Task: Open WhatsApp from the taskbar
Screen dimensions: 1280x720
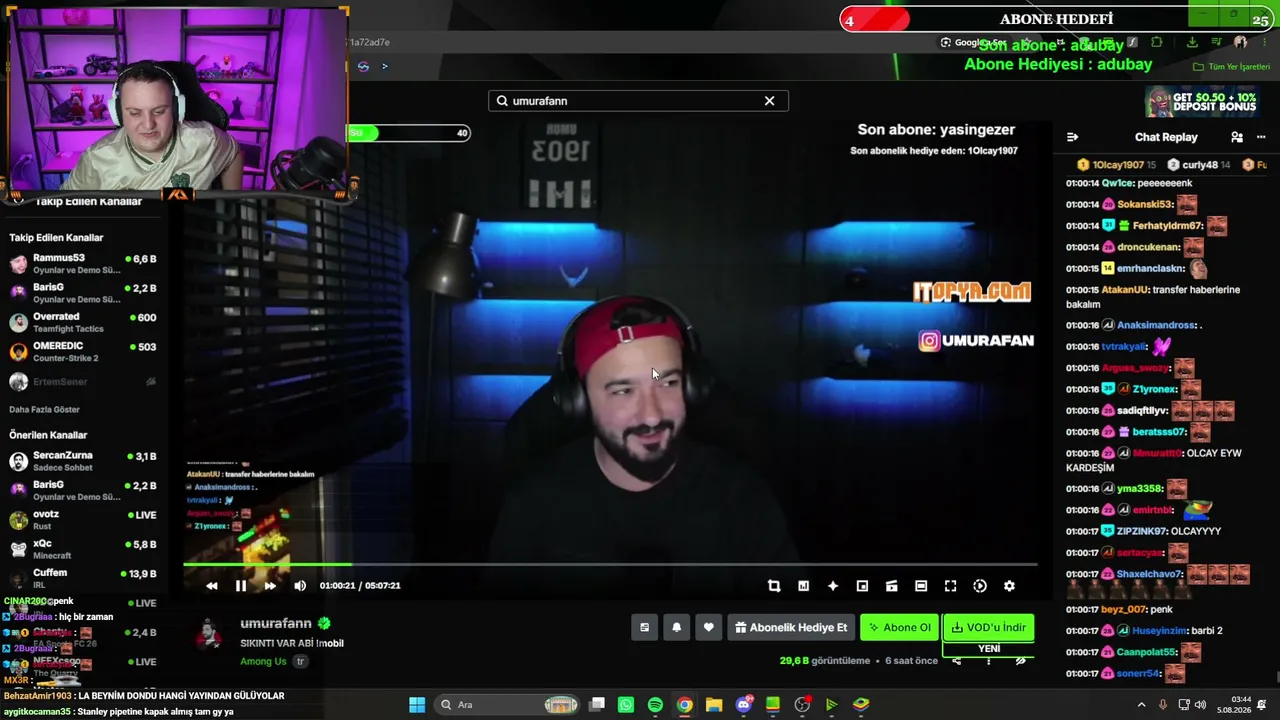Action: point(626,705)
